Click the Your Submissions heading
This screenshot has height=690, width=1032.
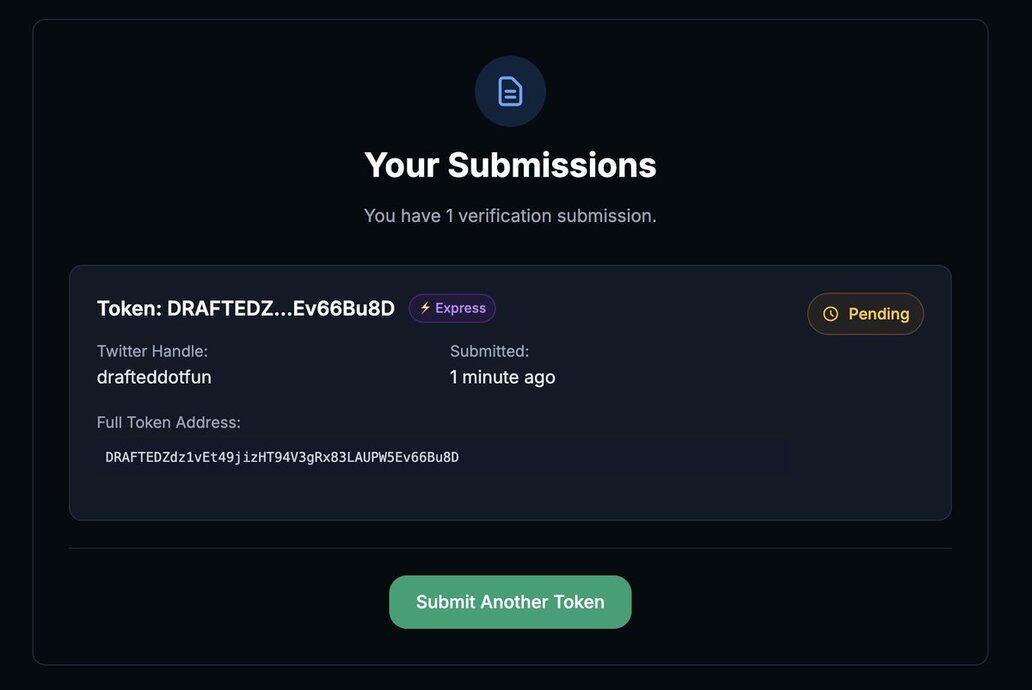click(x=510, y=165)
